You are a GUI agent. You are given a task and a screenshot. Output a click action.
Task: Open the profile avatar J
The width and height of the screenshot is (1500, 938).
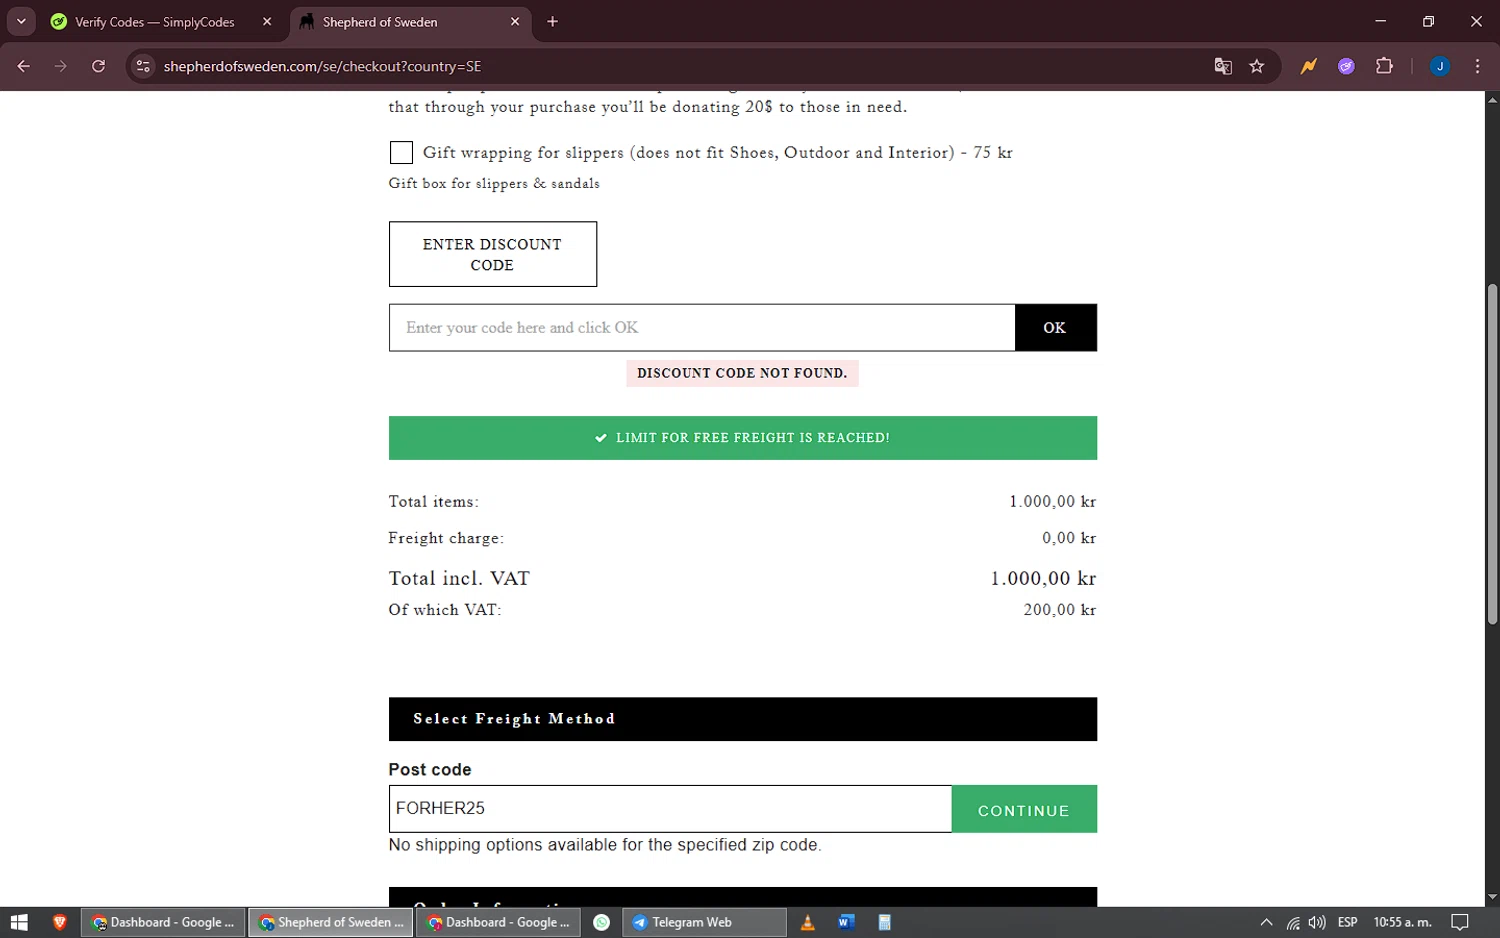1440,66
